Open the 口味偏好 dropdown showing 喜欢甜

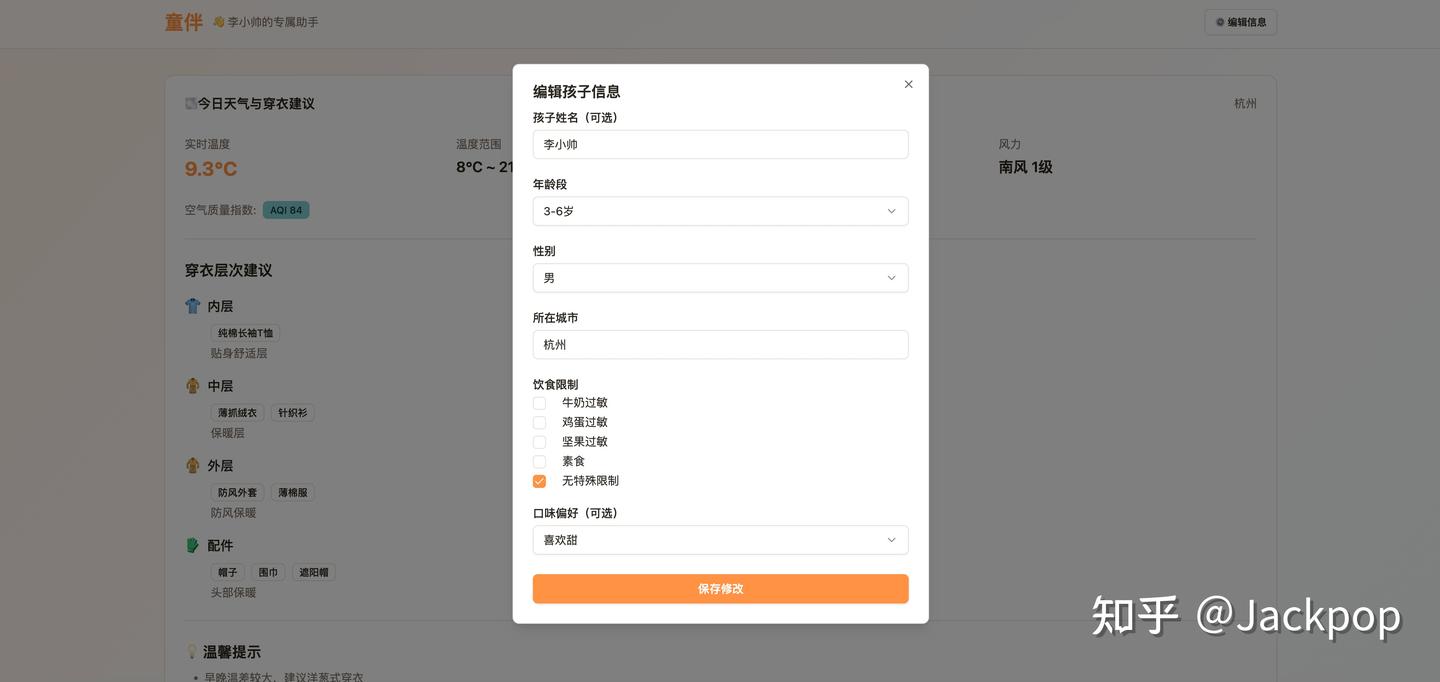pyautogui.click(x=720, y=539)
